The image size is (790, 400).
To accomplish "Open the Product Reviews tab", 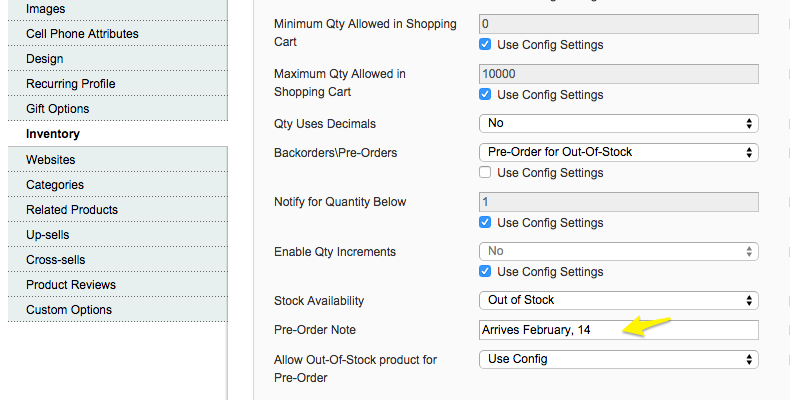I will tap(118, 285).
